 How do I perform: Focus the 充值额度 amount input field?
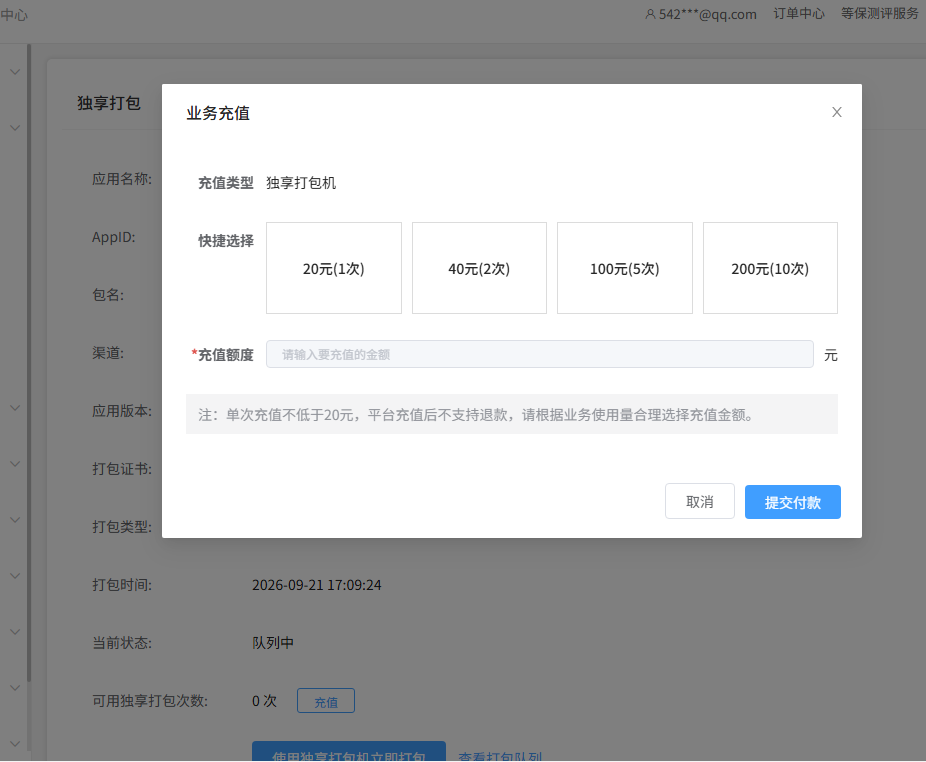pyautogui.click(x=540, y=354)
